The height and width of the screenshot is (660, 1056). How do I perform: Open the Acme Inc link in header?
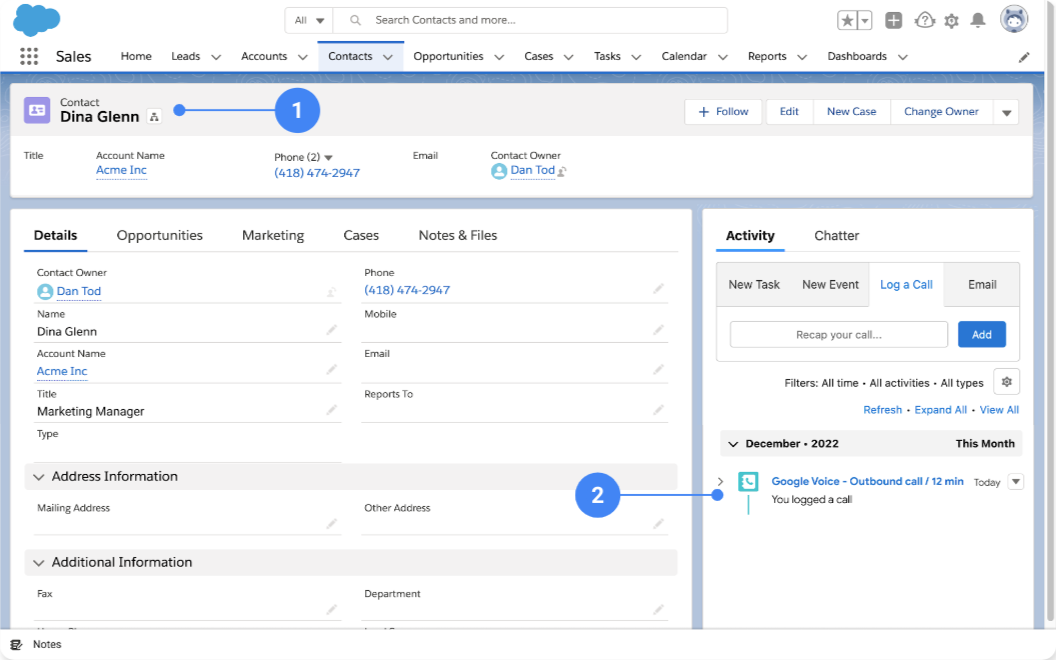[x=121, y=170]
